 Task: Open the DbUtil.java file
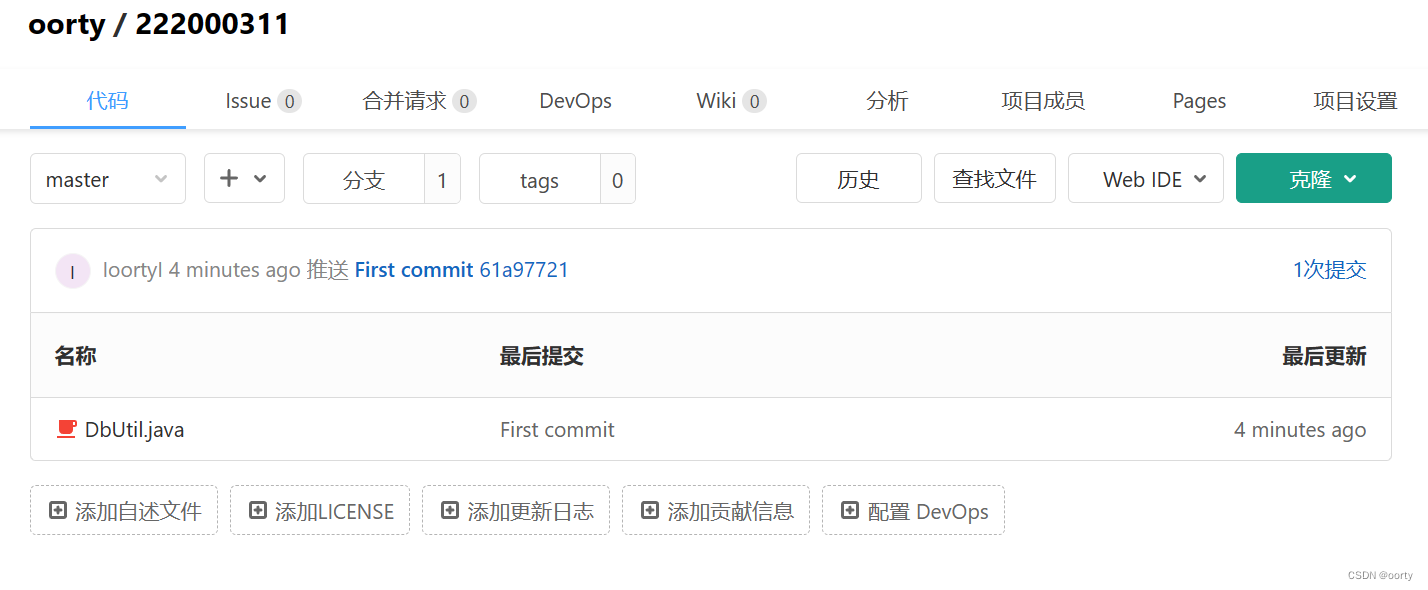[134, 430]
